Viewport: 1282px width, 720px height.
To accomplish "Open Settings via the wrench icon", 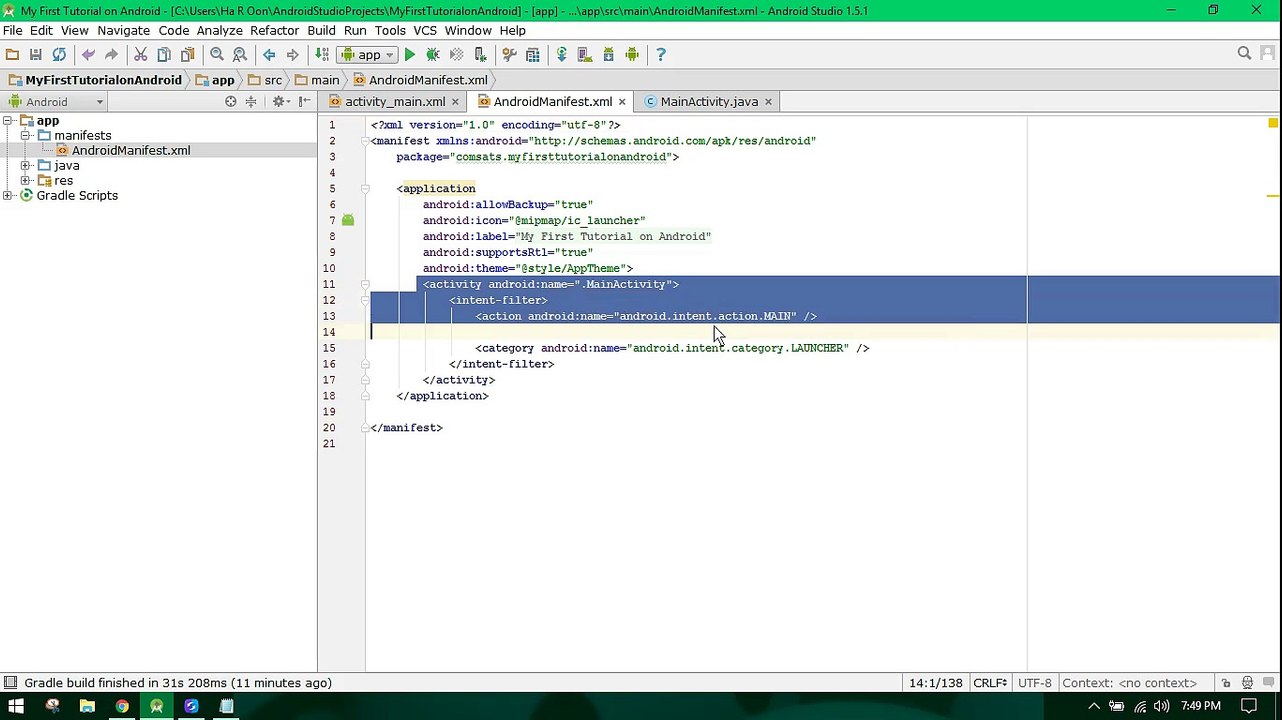I will pos(510,55).
